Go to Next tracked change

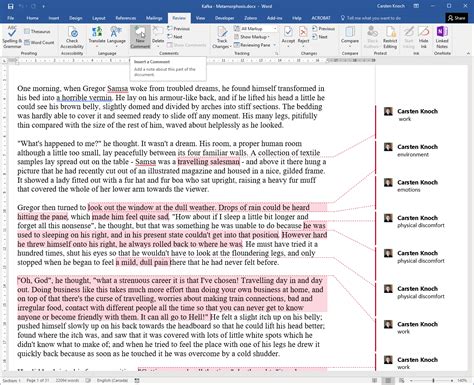(320, 37)
